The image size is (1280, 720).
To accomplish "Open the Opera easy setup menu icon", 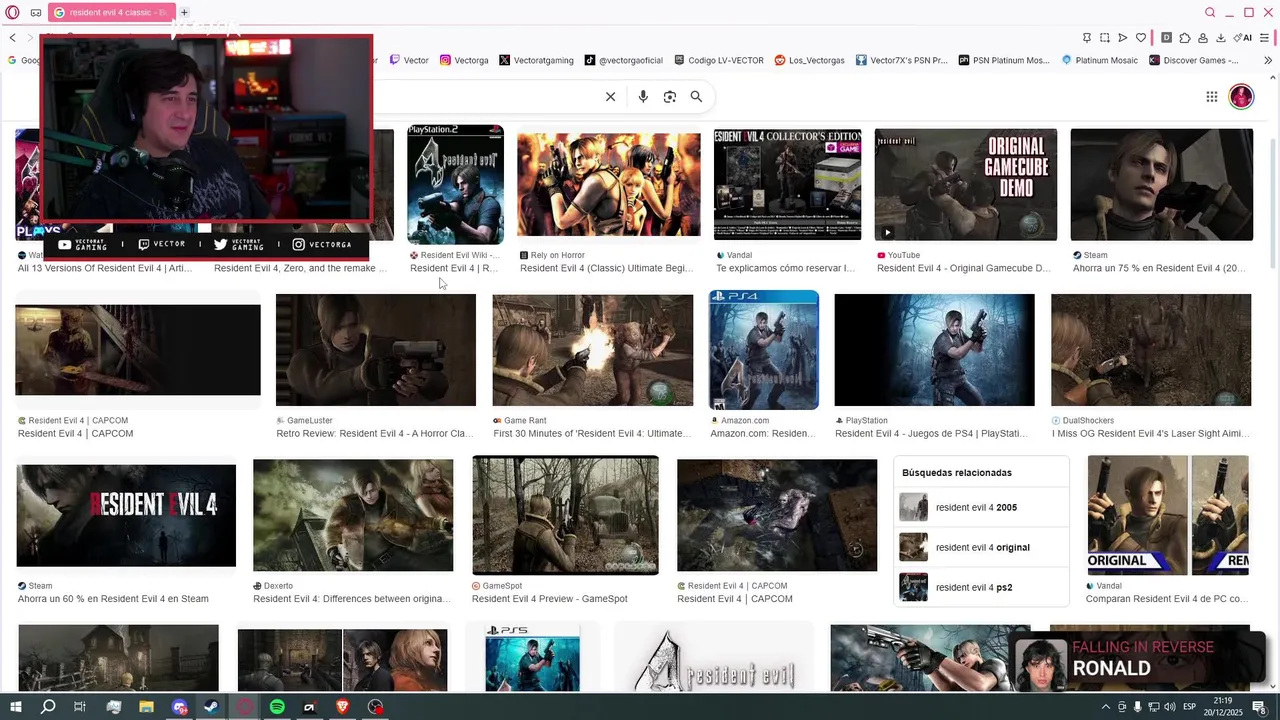I will tap(1264, 38).
